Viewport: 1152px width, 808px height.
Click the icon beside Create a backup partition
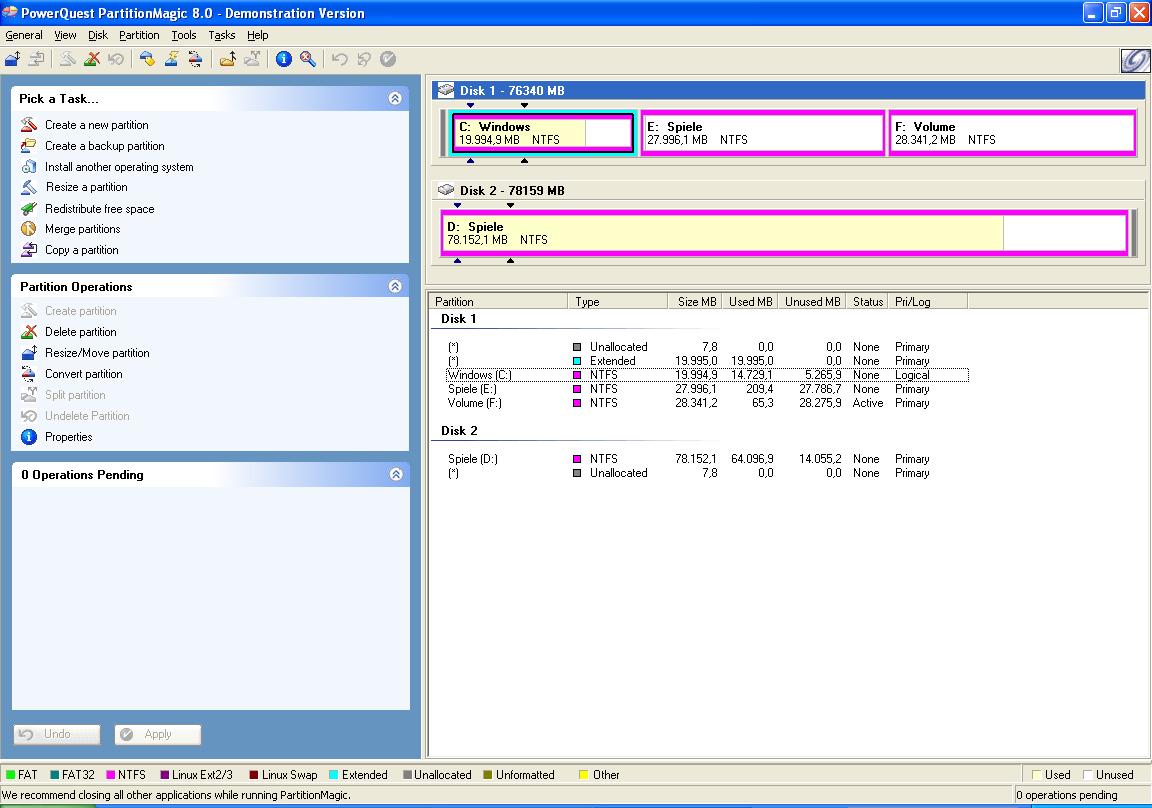(x=29, y=145)
